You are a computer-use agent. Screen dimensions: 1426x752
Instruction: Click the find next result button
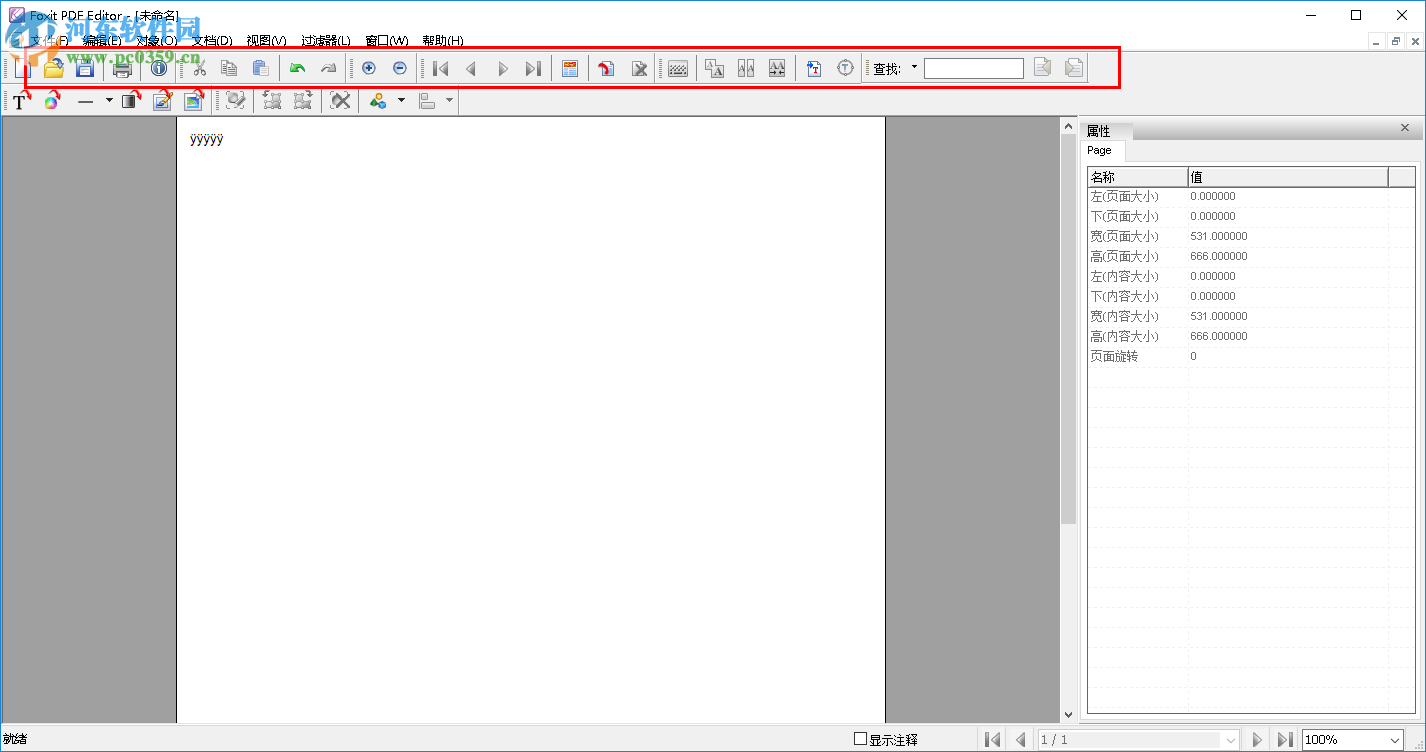[1073, 68]
